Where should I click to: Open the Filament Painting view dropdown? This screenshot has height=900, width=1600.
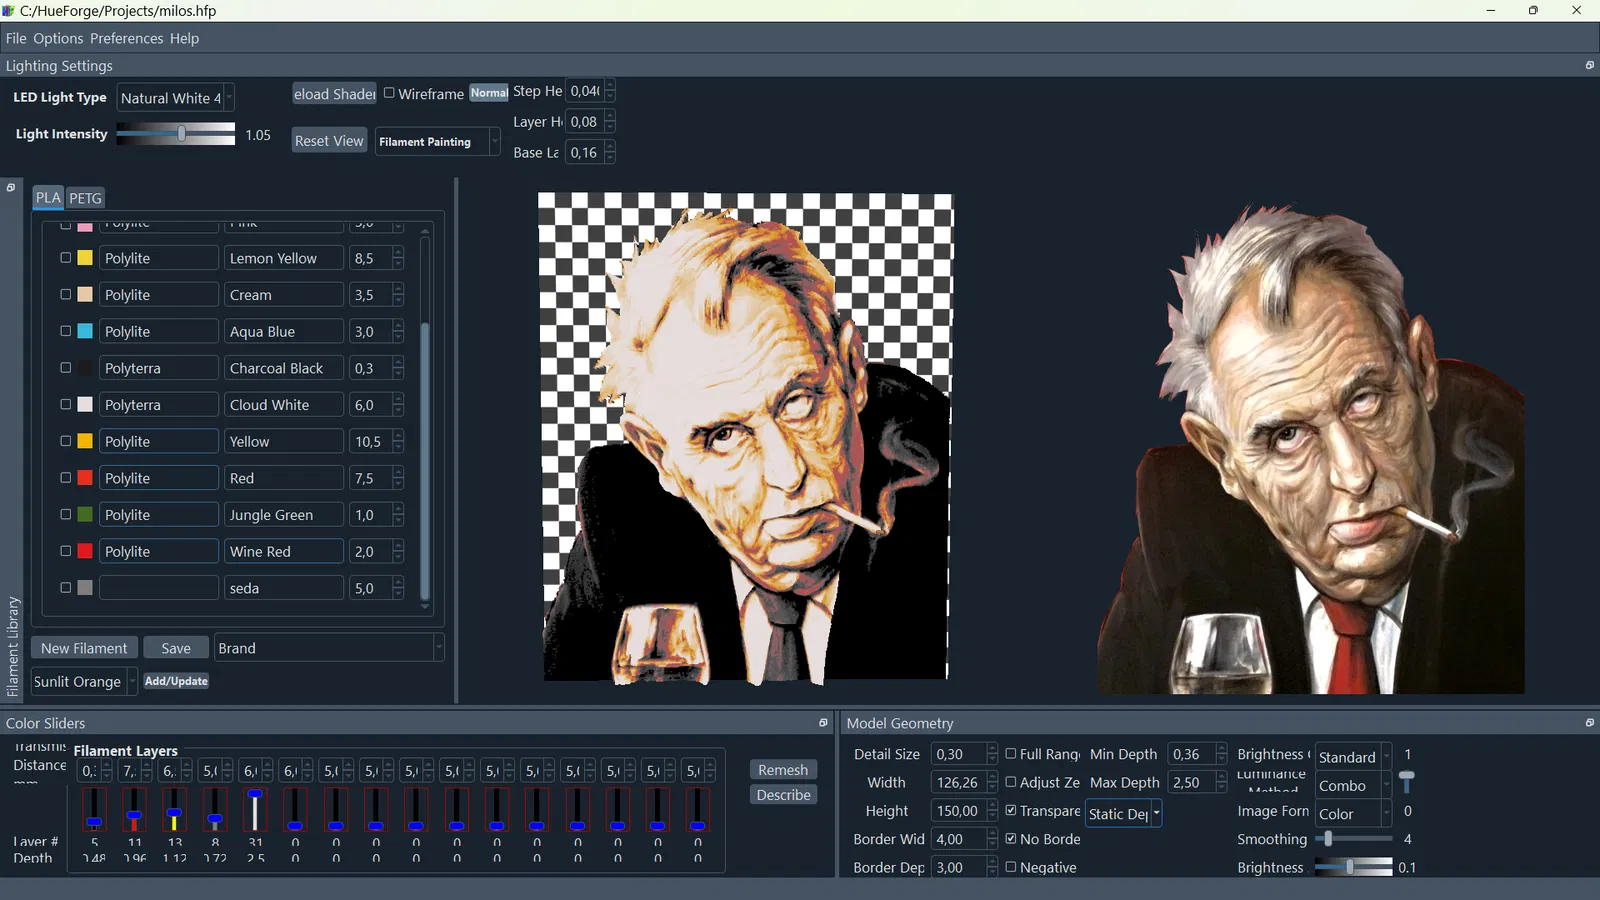[438, 142]
